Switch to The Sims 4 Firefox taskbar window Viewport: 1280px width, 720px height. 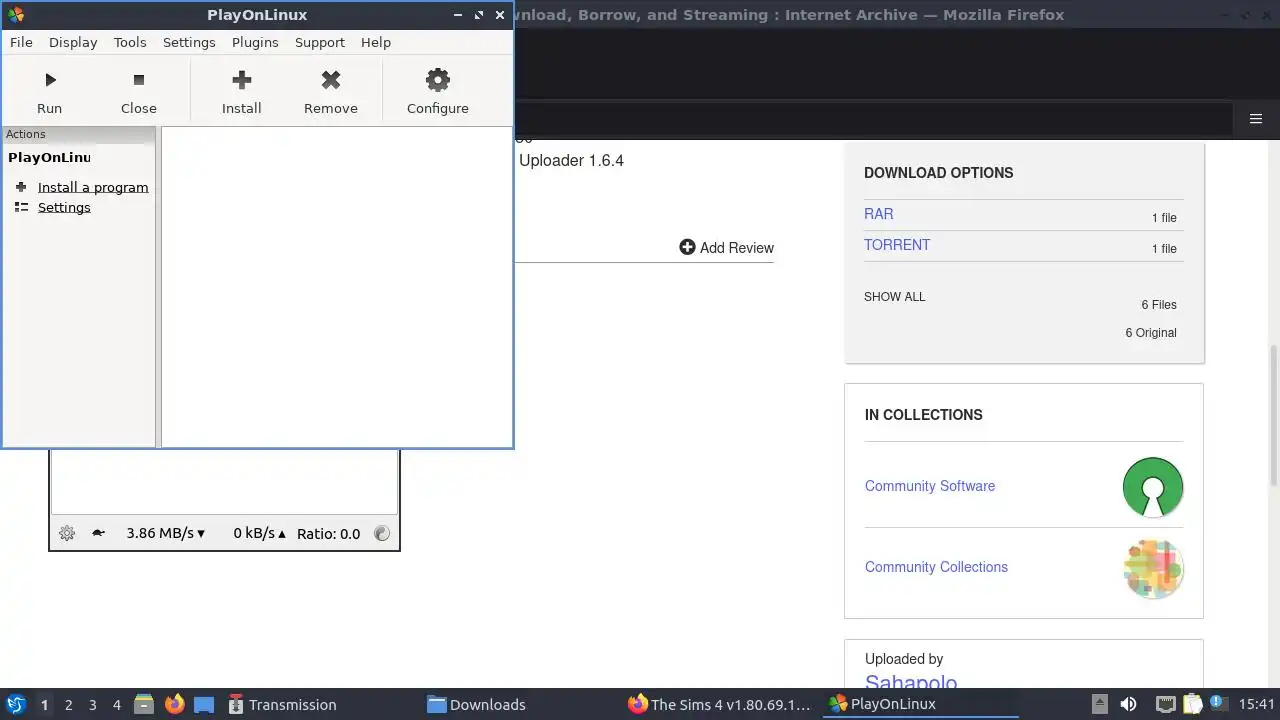click(720, 704)
